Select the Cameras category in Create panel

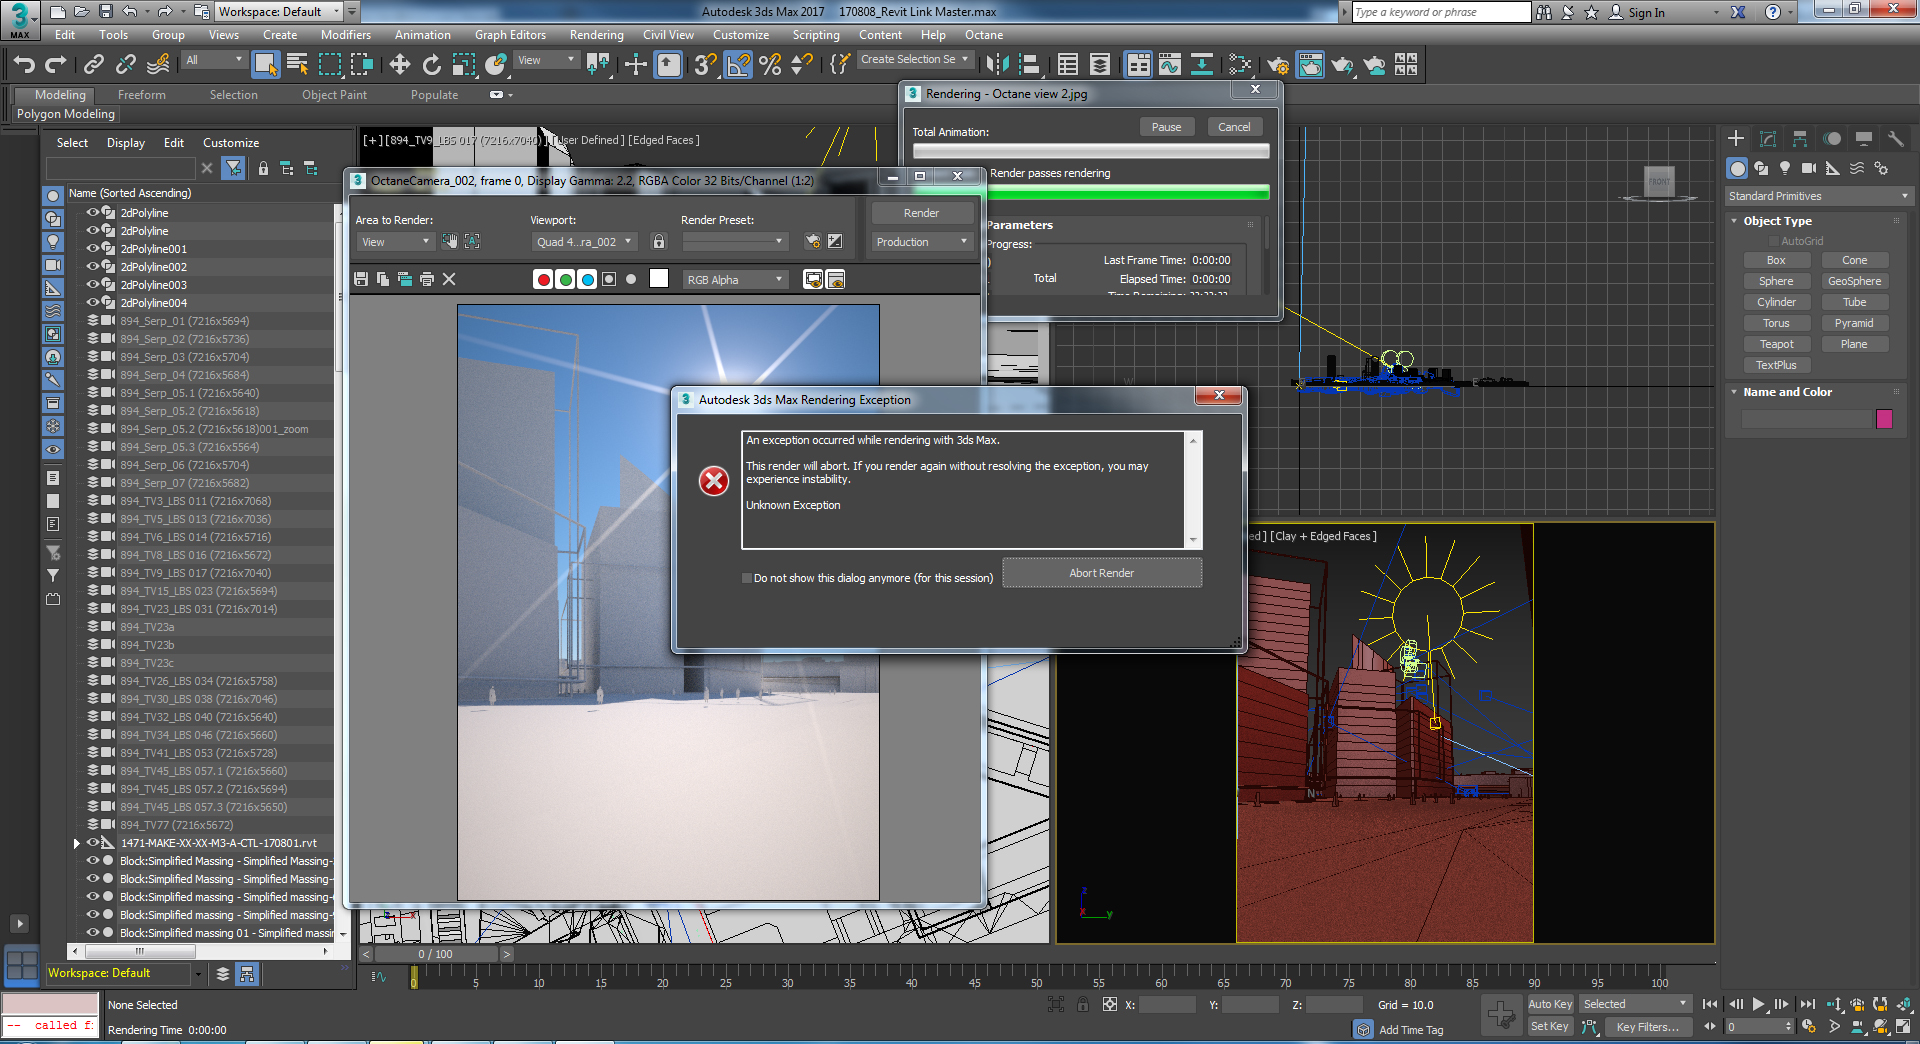point(1809,168)
